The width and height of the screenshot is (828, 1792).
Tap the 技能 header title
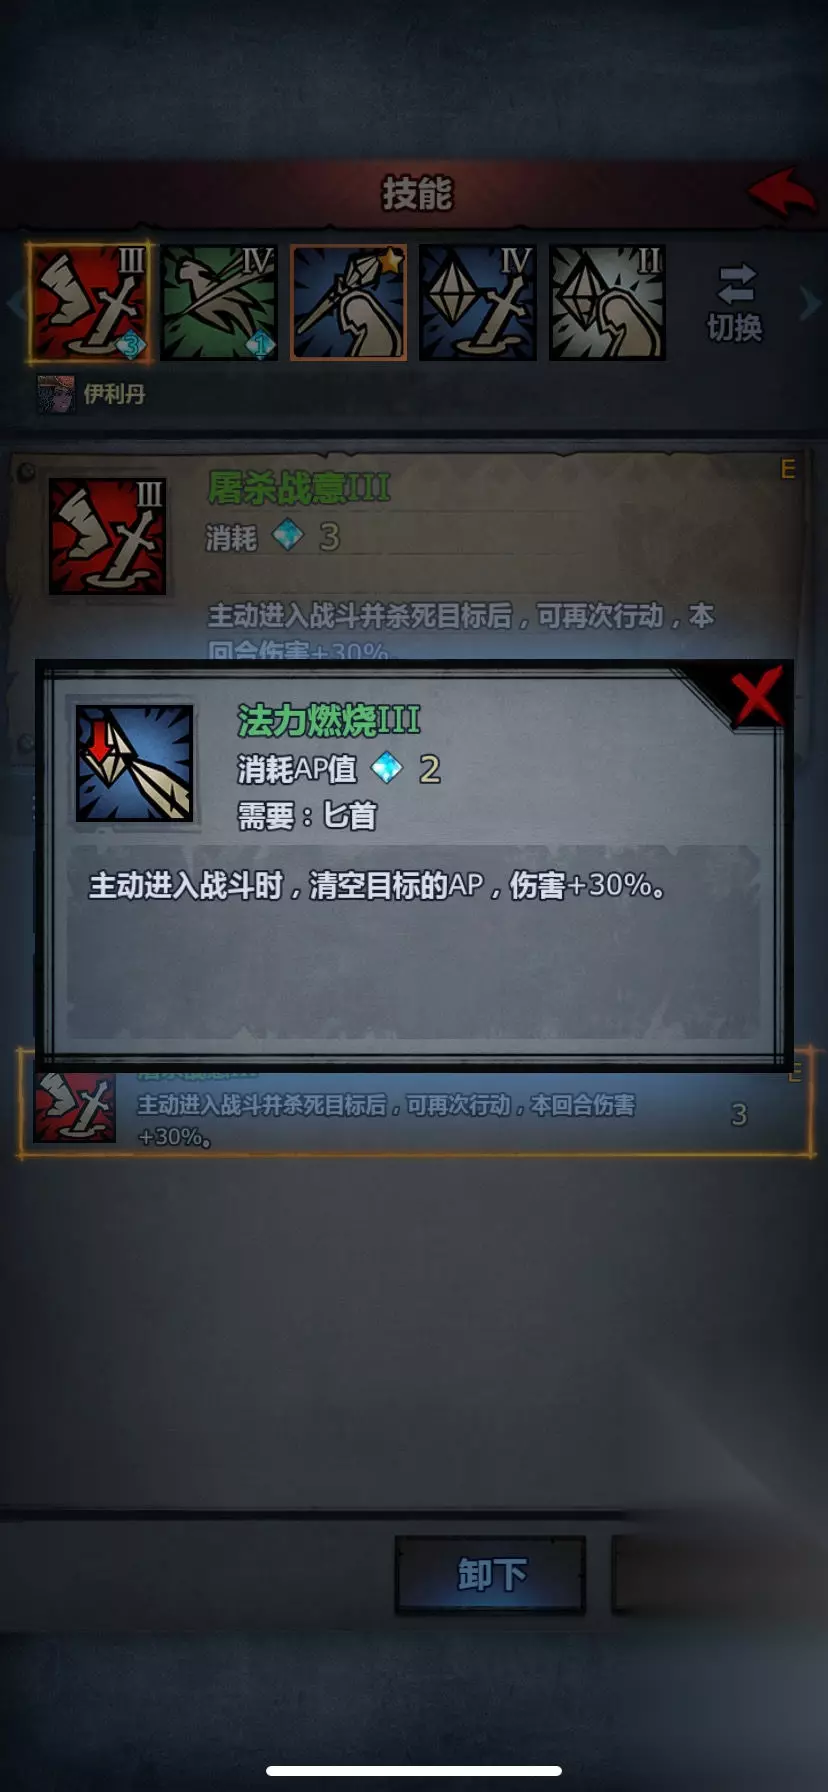click(417, 193)
